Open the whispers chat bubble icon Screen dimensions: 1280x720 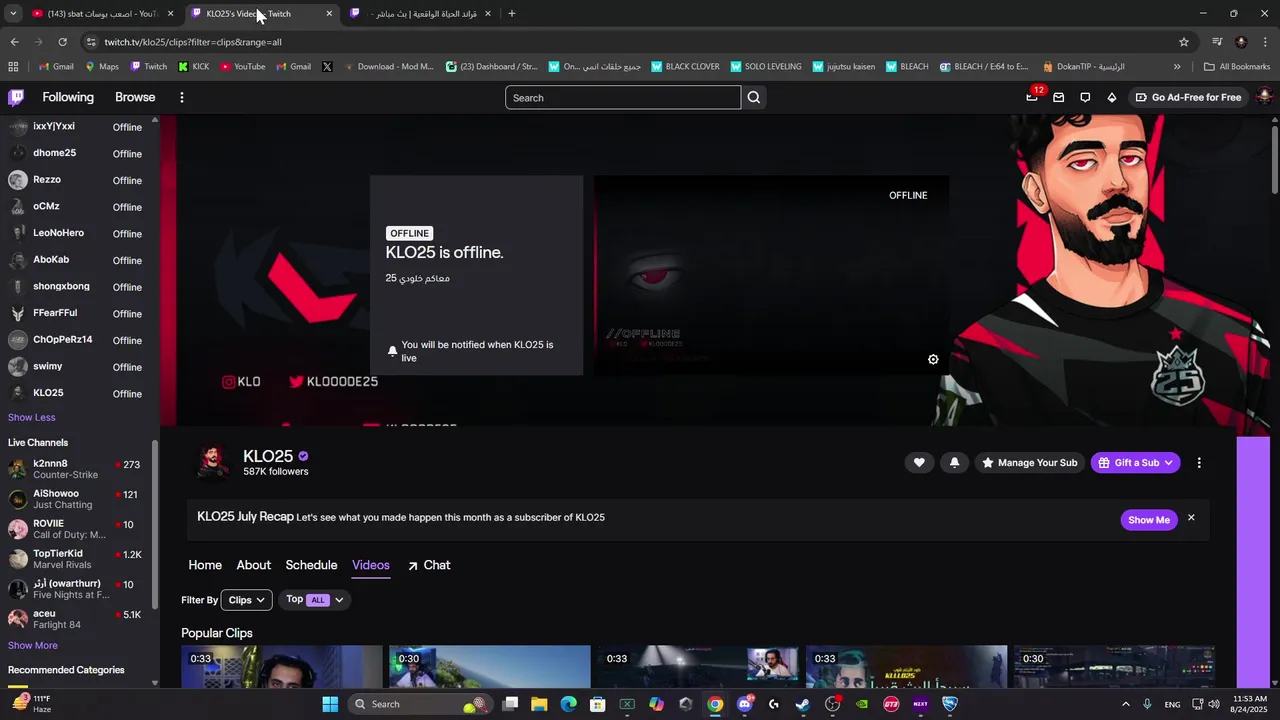pyautogui.click(x=1085, y=97)
